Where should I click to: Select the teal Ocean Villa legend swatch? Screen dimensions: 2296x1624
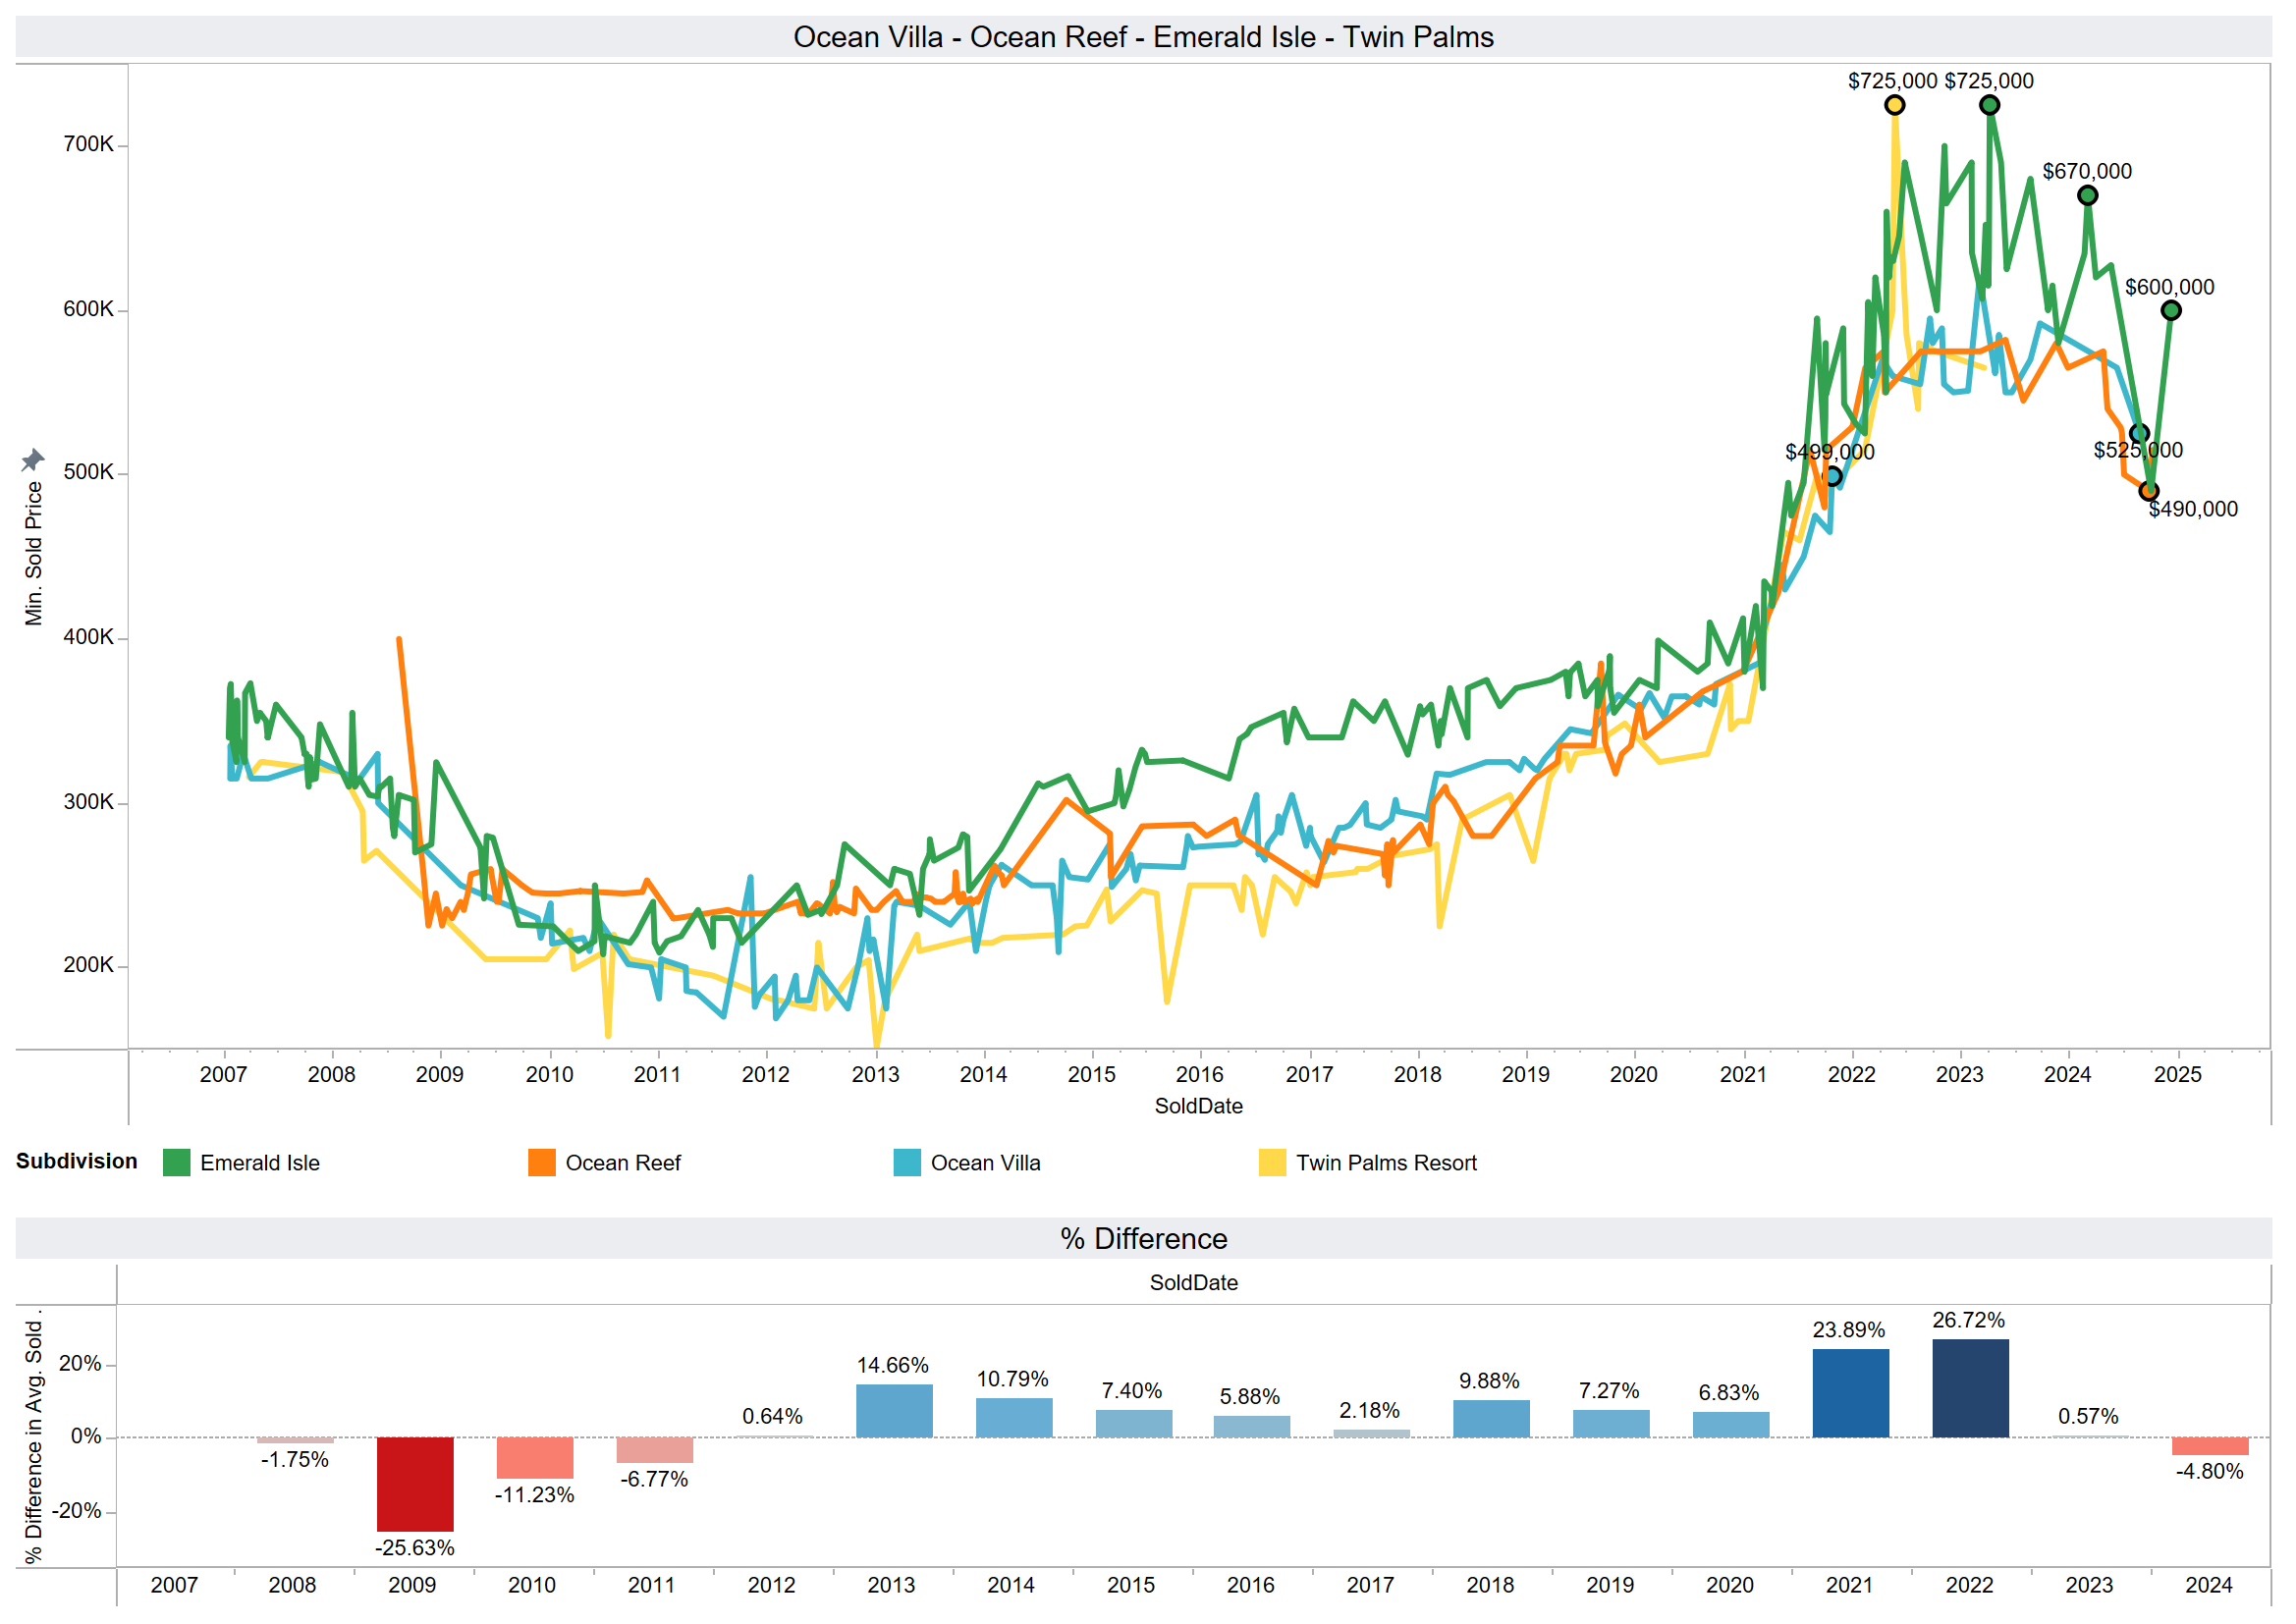click(x=907, y=1163)
